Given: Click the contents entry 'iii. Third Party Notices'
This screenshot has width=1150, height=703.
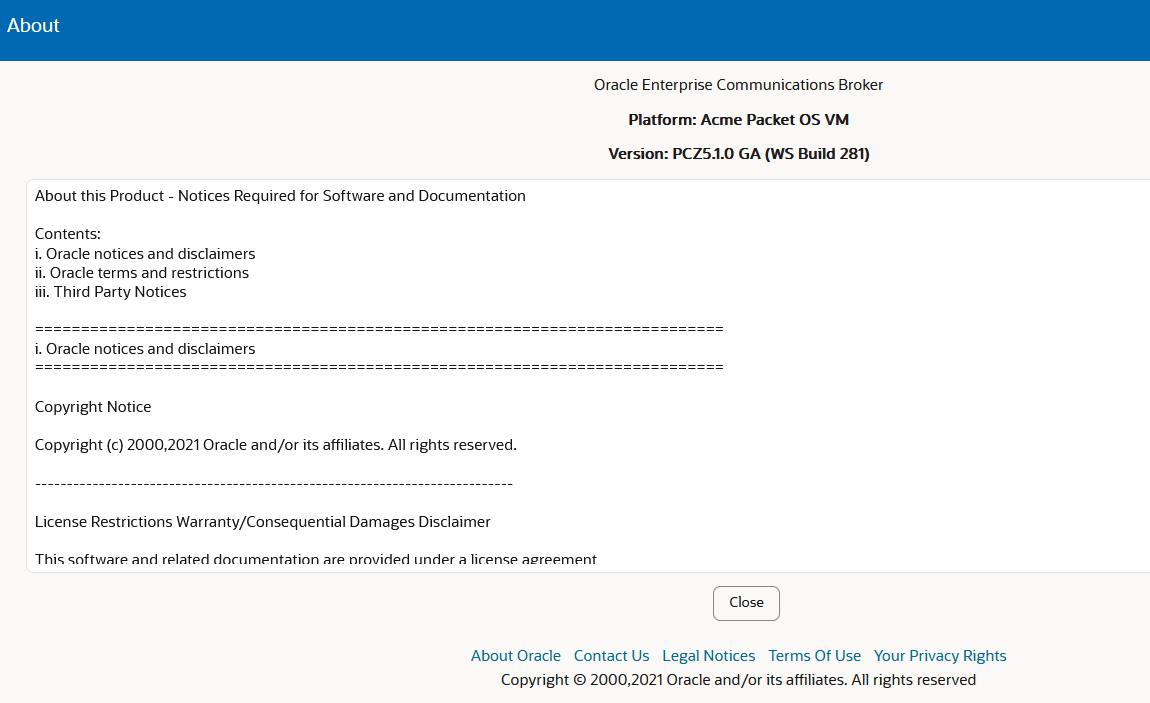Looking at the screenshot, I should (x=111, y=292).
